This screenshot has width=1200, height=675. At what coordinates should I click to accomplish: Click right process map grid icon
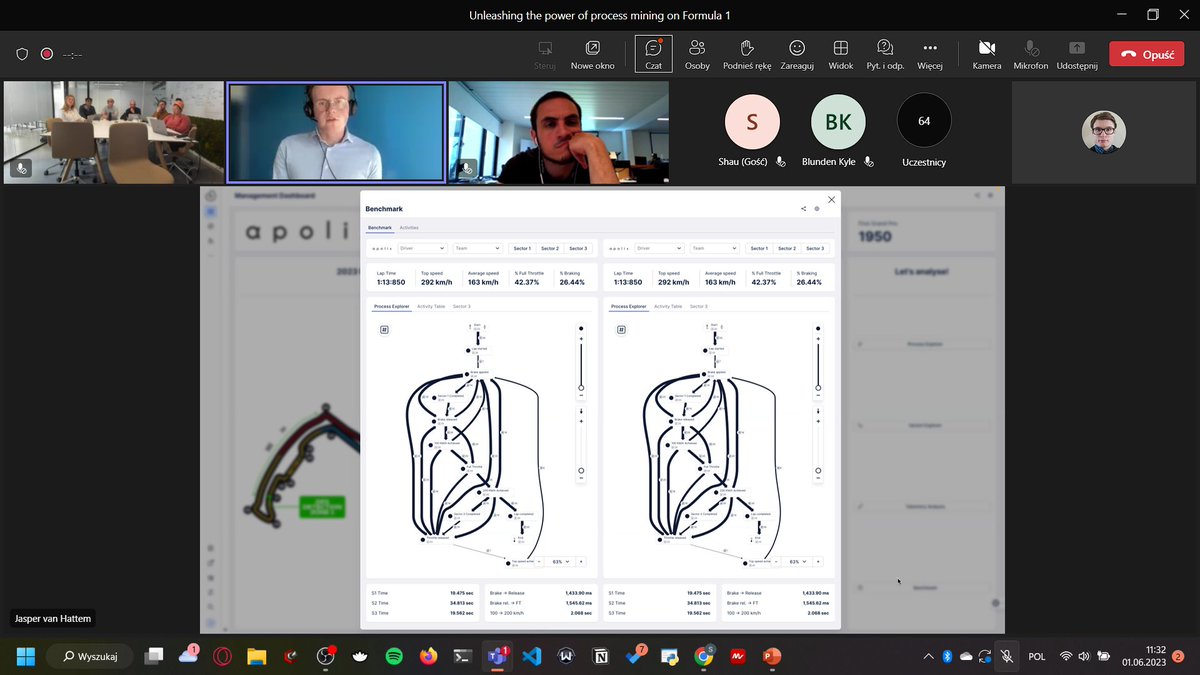point(620,329)
